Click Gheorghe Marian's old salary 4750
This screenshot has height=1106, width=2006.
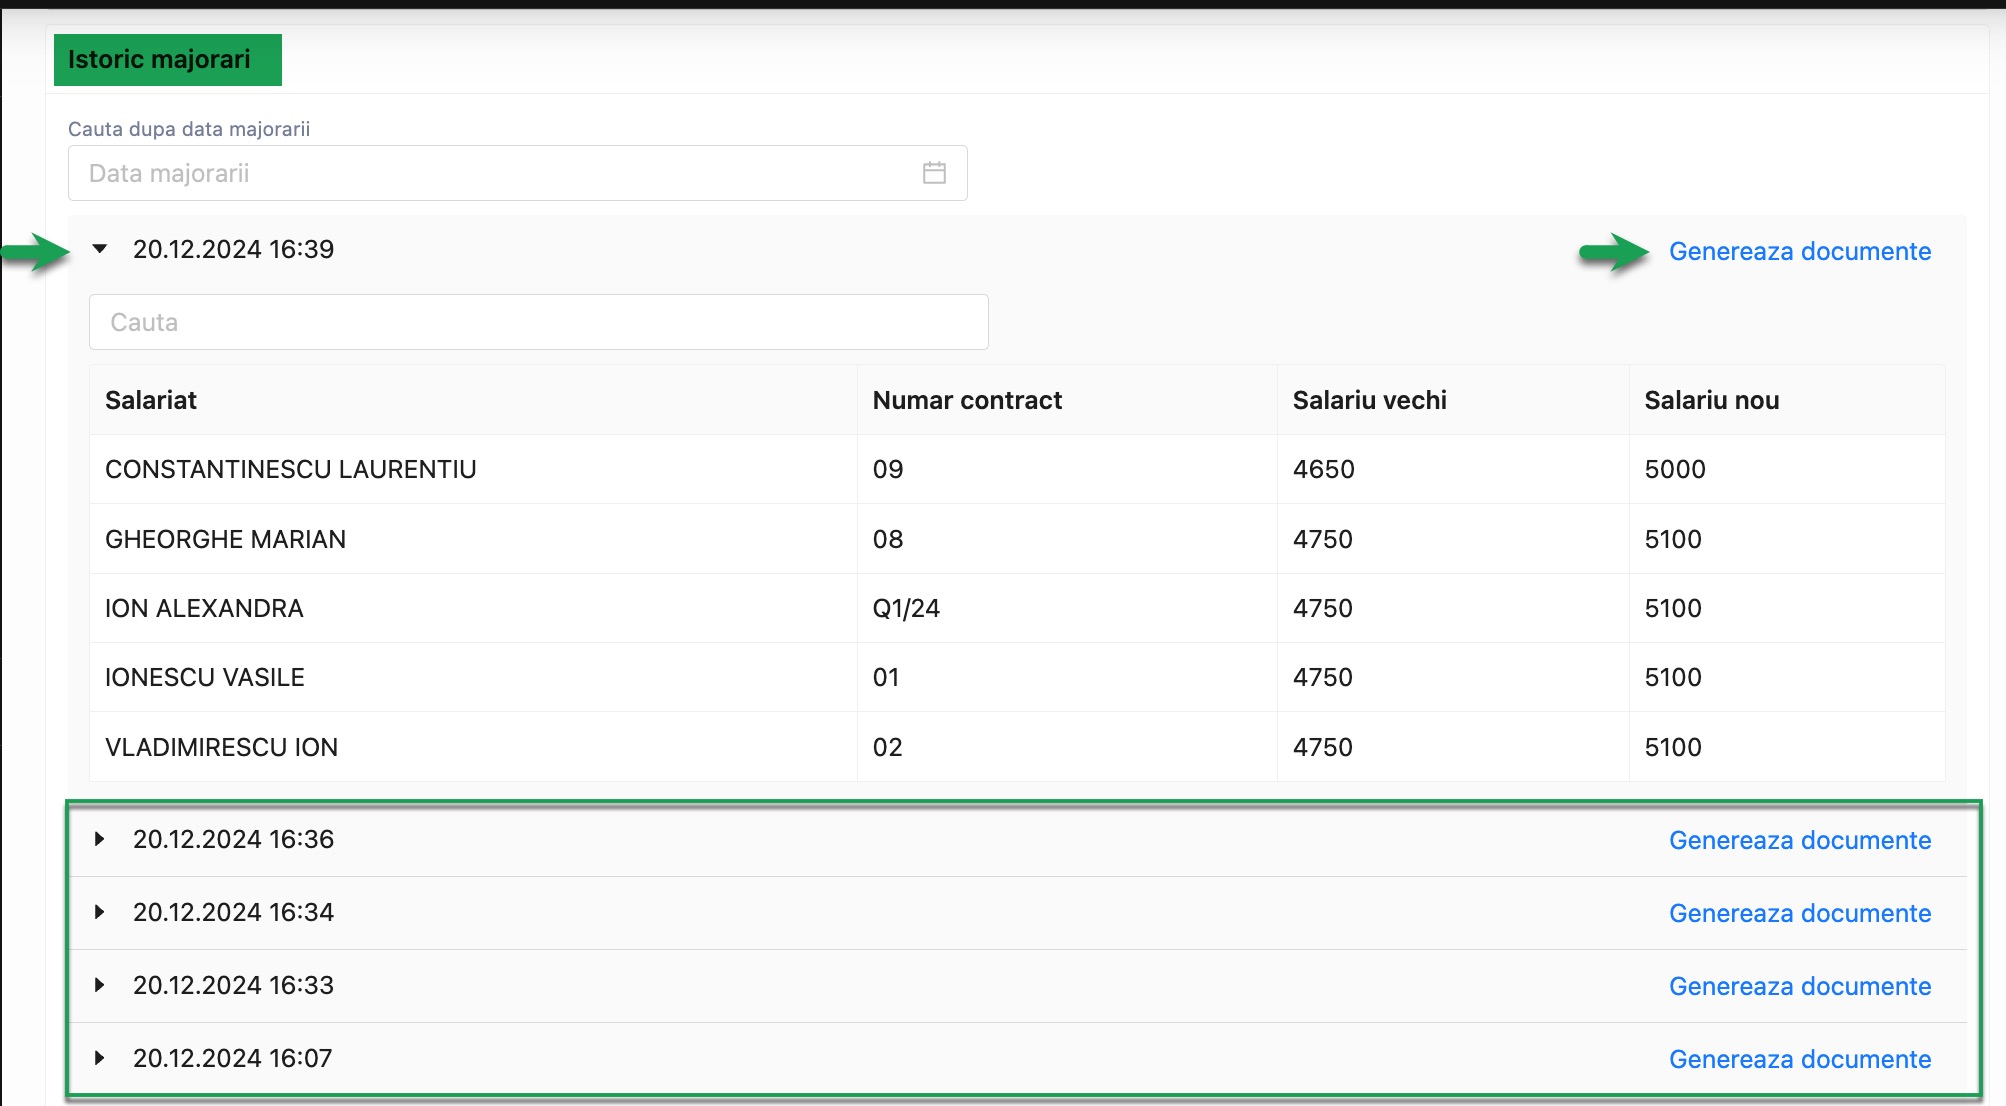coord(1322,539)
